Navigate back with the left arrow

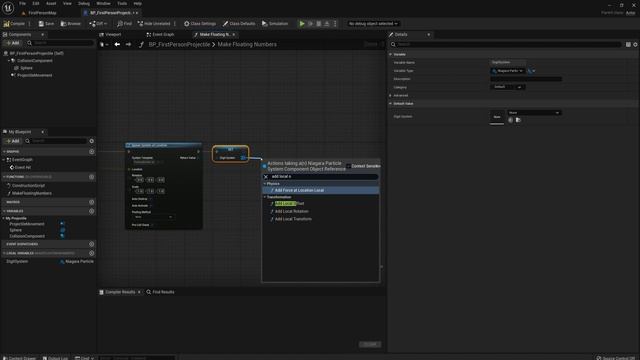click(x=117, y=44)
